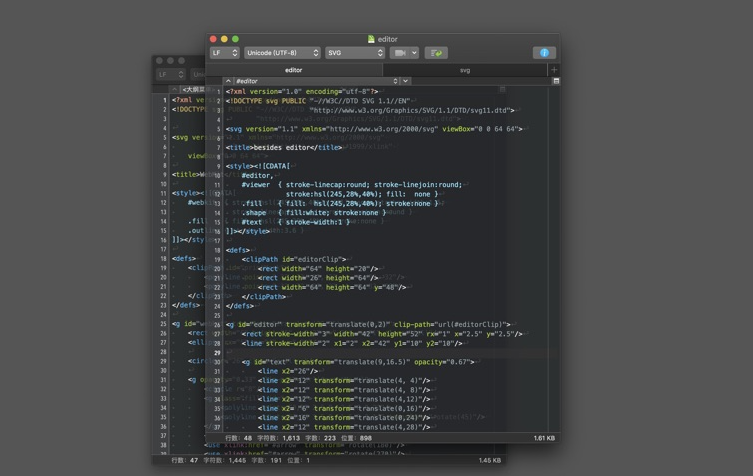Screen dimensions: 753x476
Task: Open the arrow menu beside the camera icon
Action: pos(413,53)
